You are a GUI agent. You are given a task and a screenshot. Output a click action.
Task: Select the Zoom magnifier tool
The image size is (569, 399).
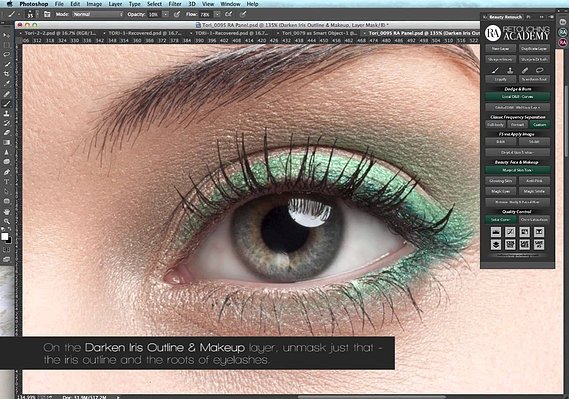point(7,221)
